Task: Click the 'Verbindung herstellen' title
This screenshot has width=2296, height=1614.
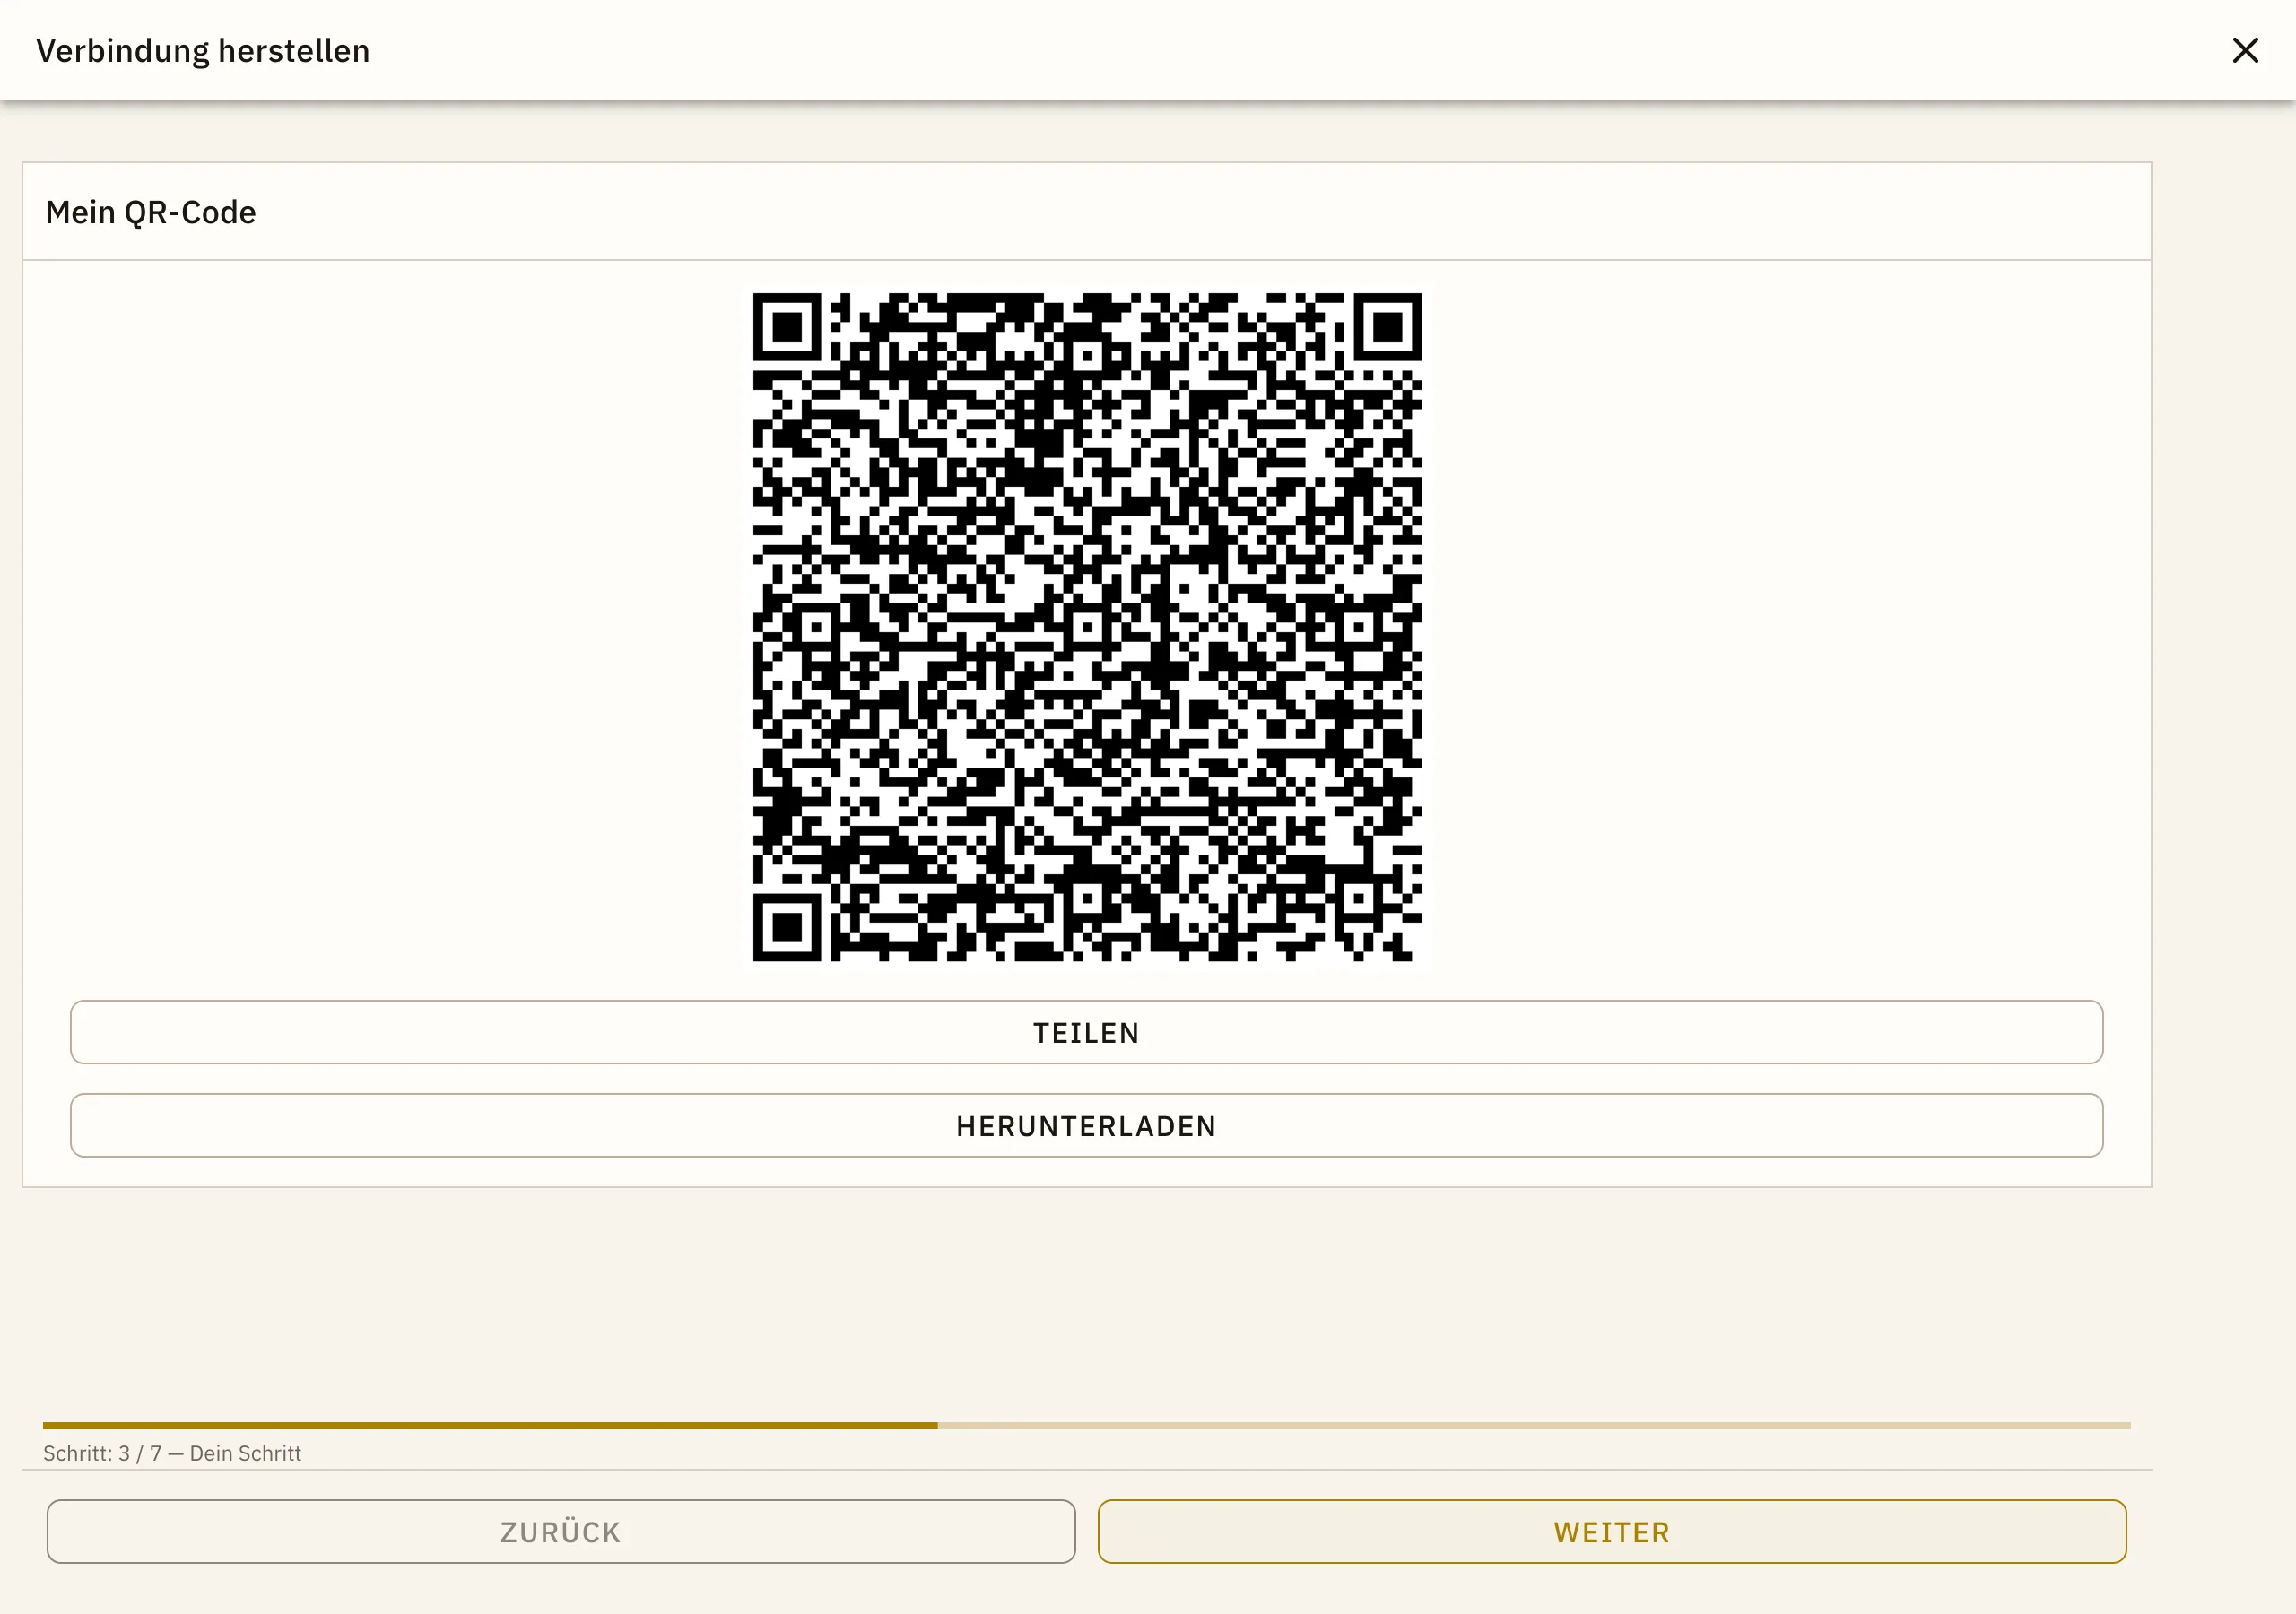Action: point(203,51)
